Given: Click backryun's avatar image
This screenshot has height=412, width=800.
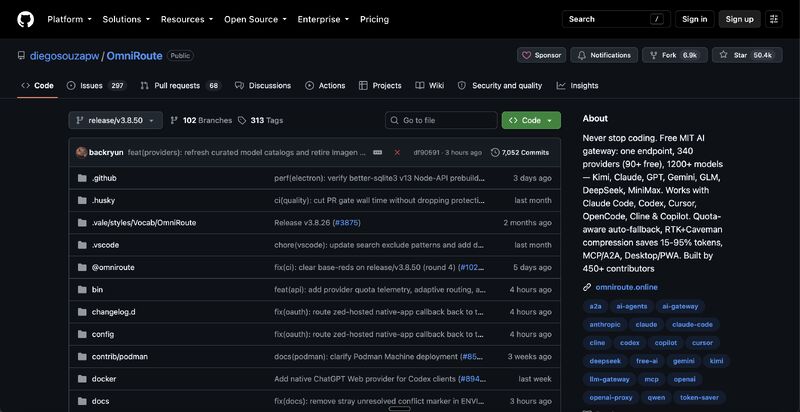Looking at the screenshot, I should [x=81, y=152].
